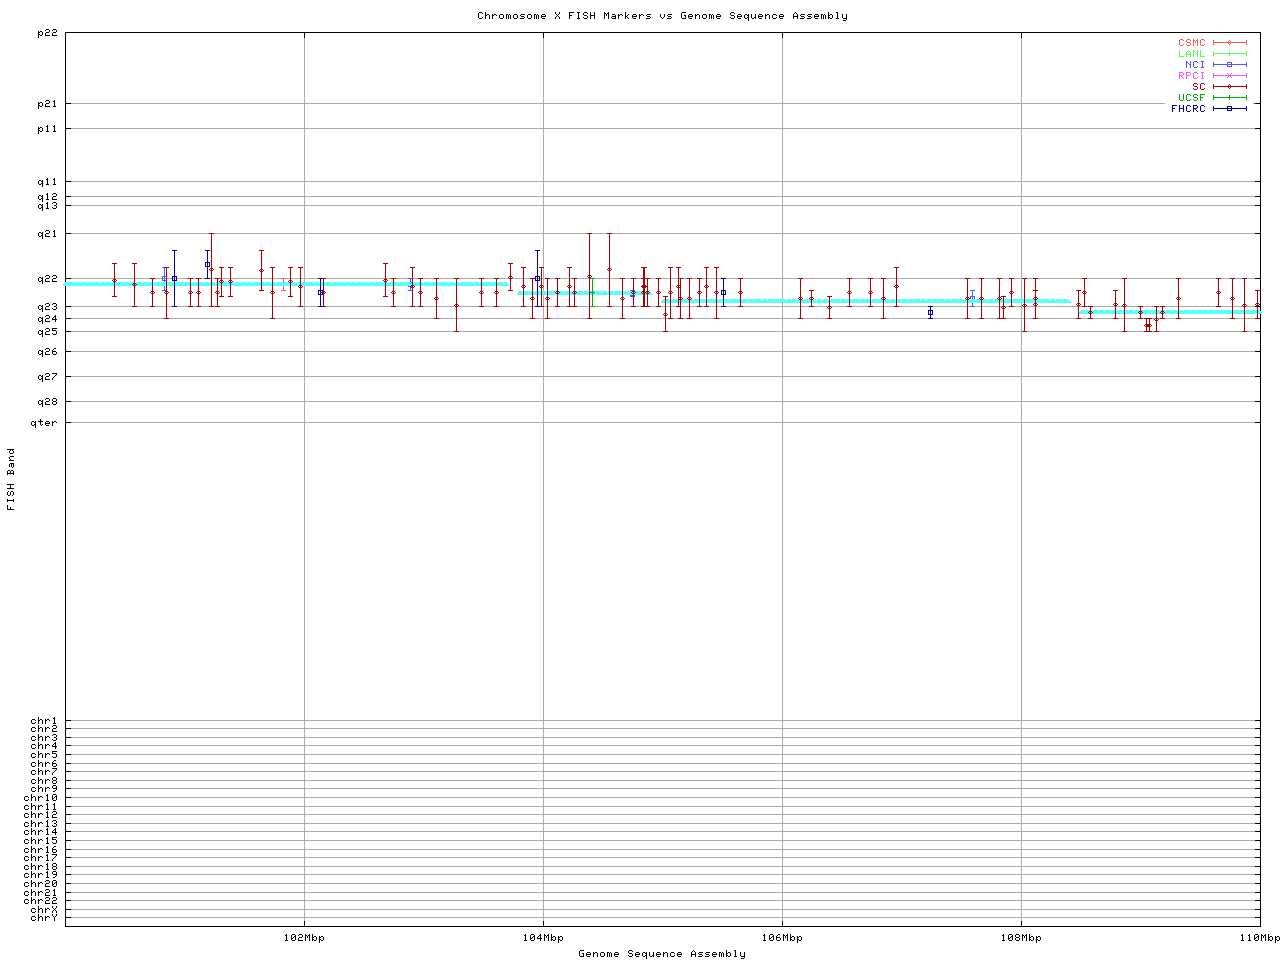1280x960 pixels.
Task: Click the FHCRC legend square marker
Action: pos(1229,109)
